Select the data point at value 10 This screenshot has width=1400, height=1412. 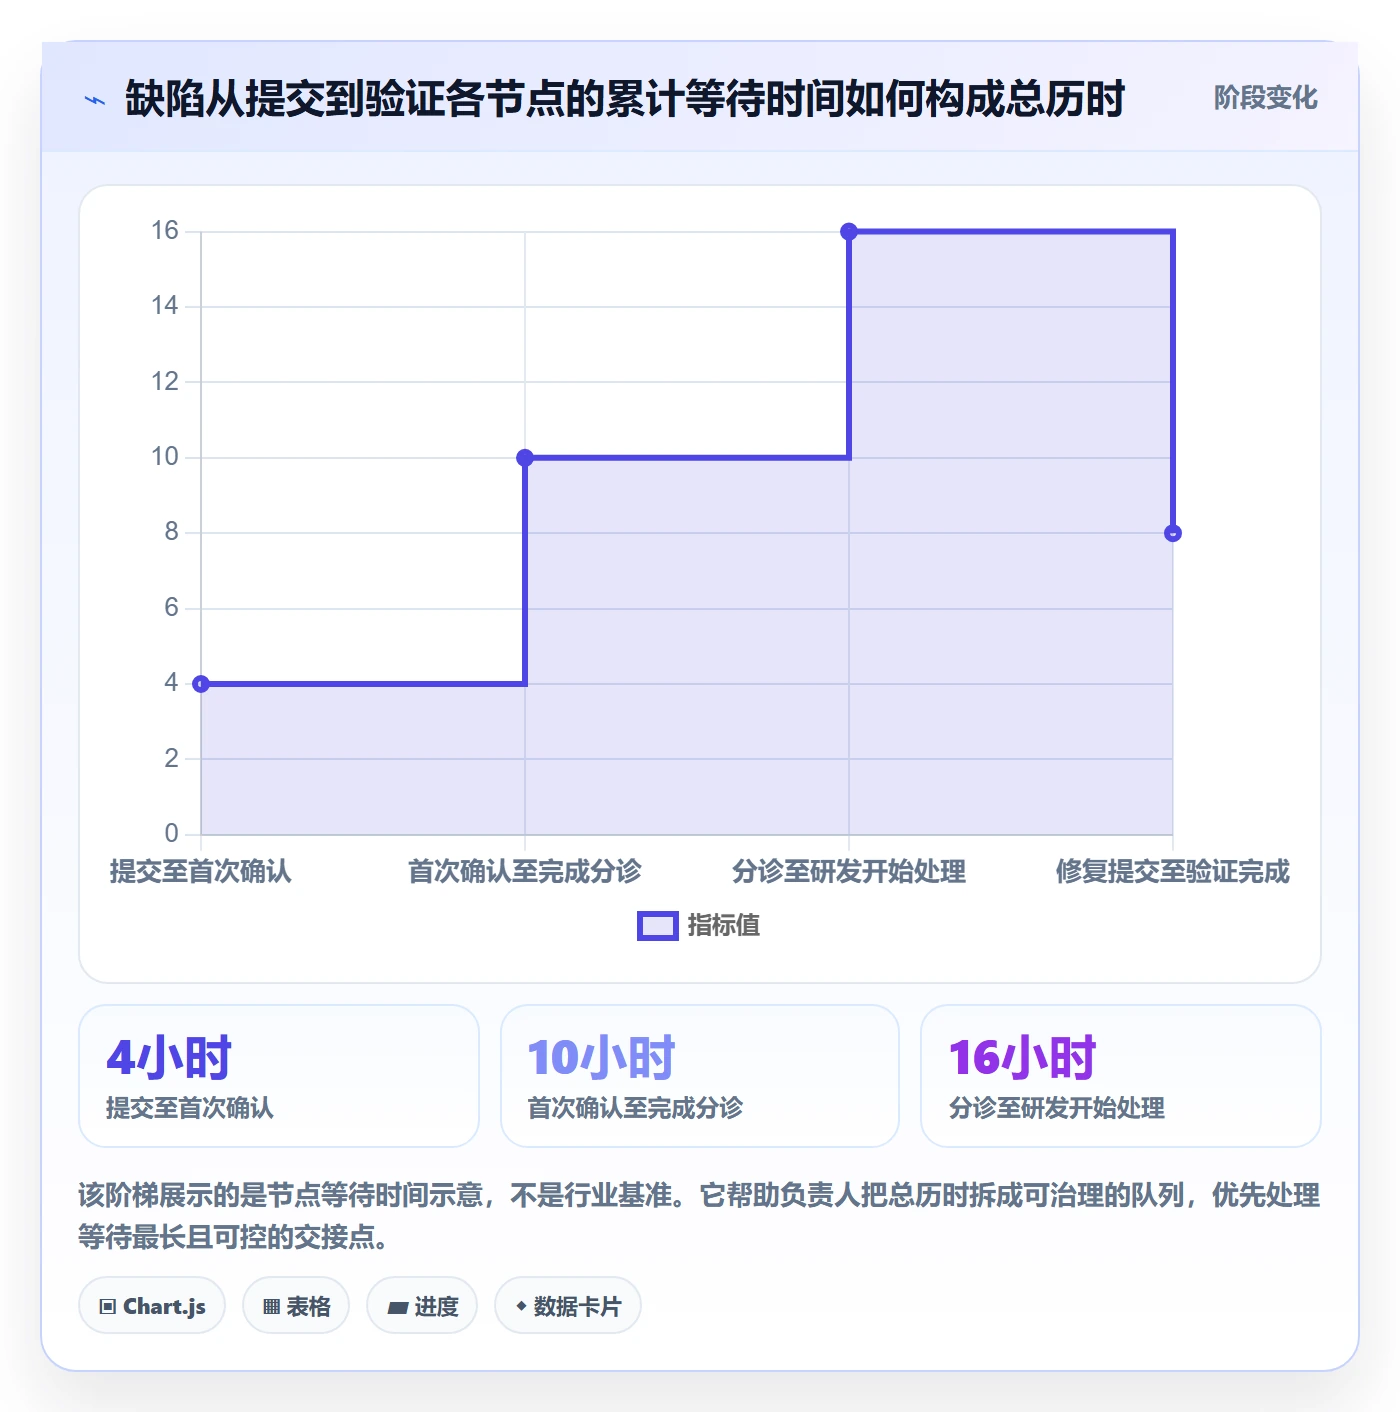coord(525,458)
